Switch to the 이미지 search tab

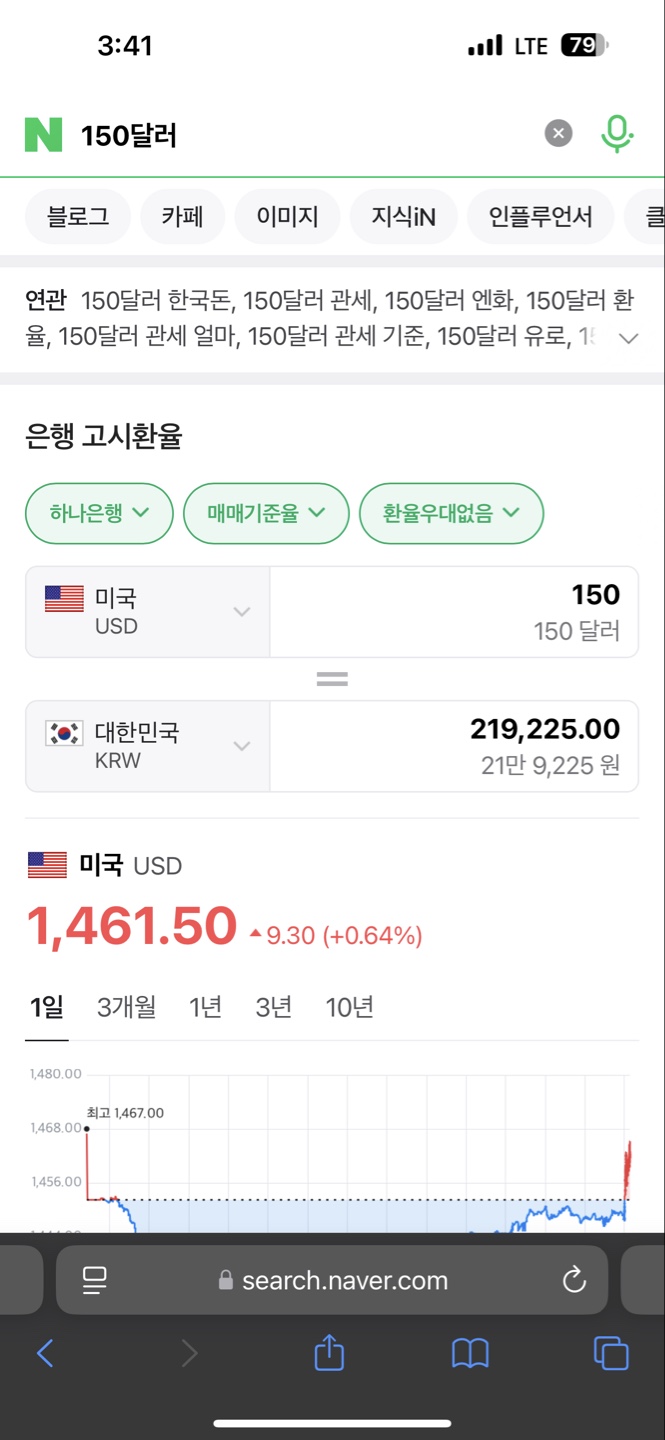(287, 216)
